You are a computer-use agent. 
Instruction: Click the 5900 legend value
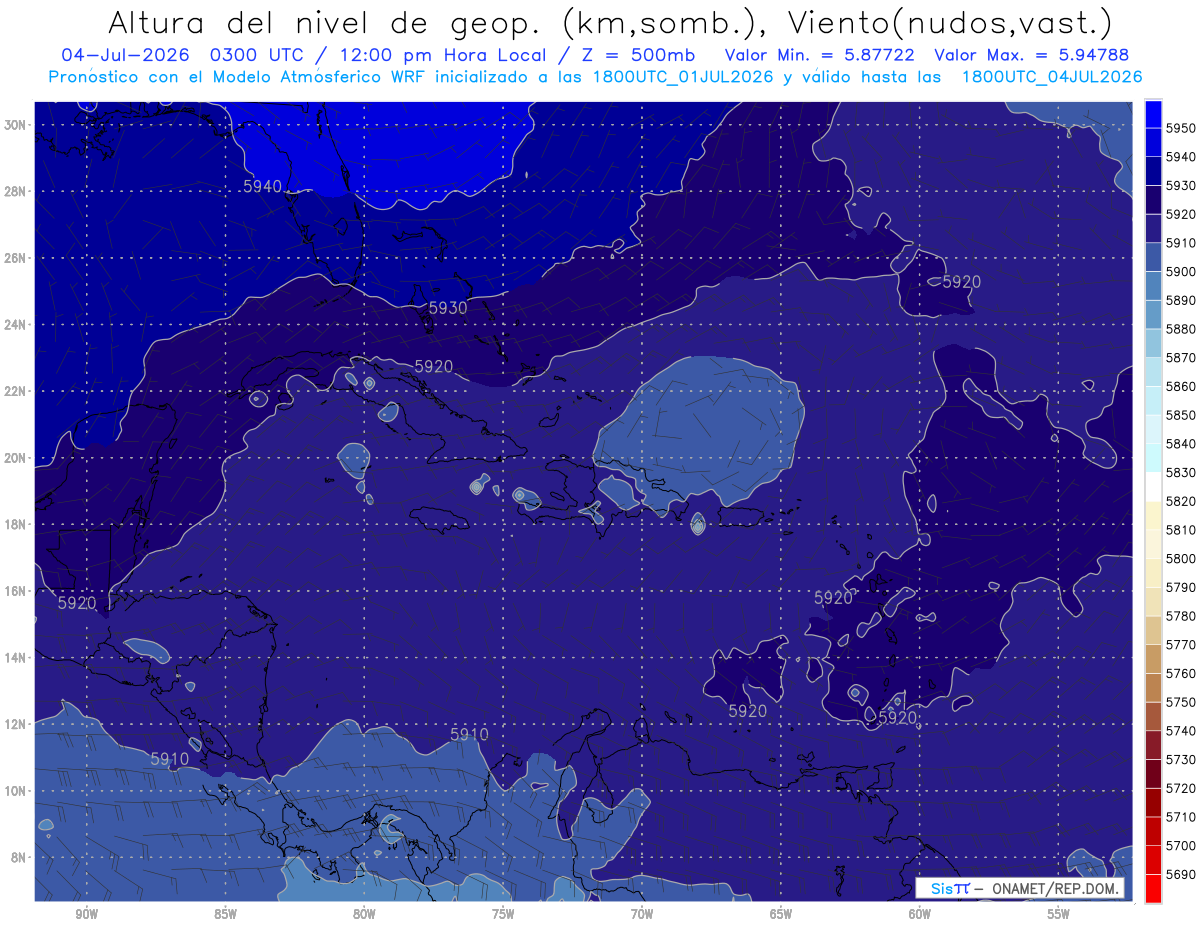[x=1181, y=272]
